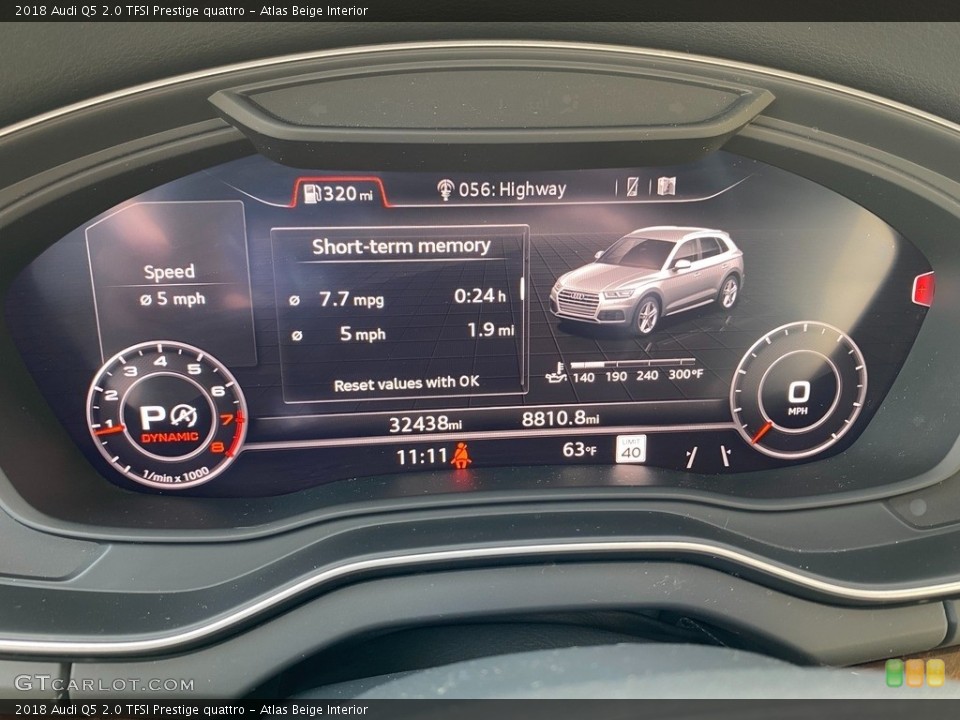Tap the 32438 mi odometer reading

click(x=426, y=424)
